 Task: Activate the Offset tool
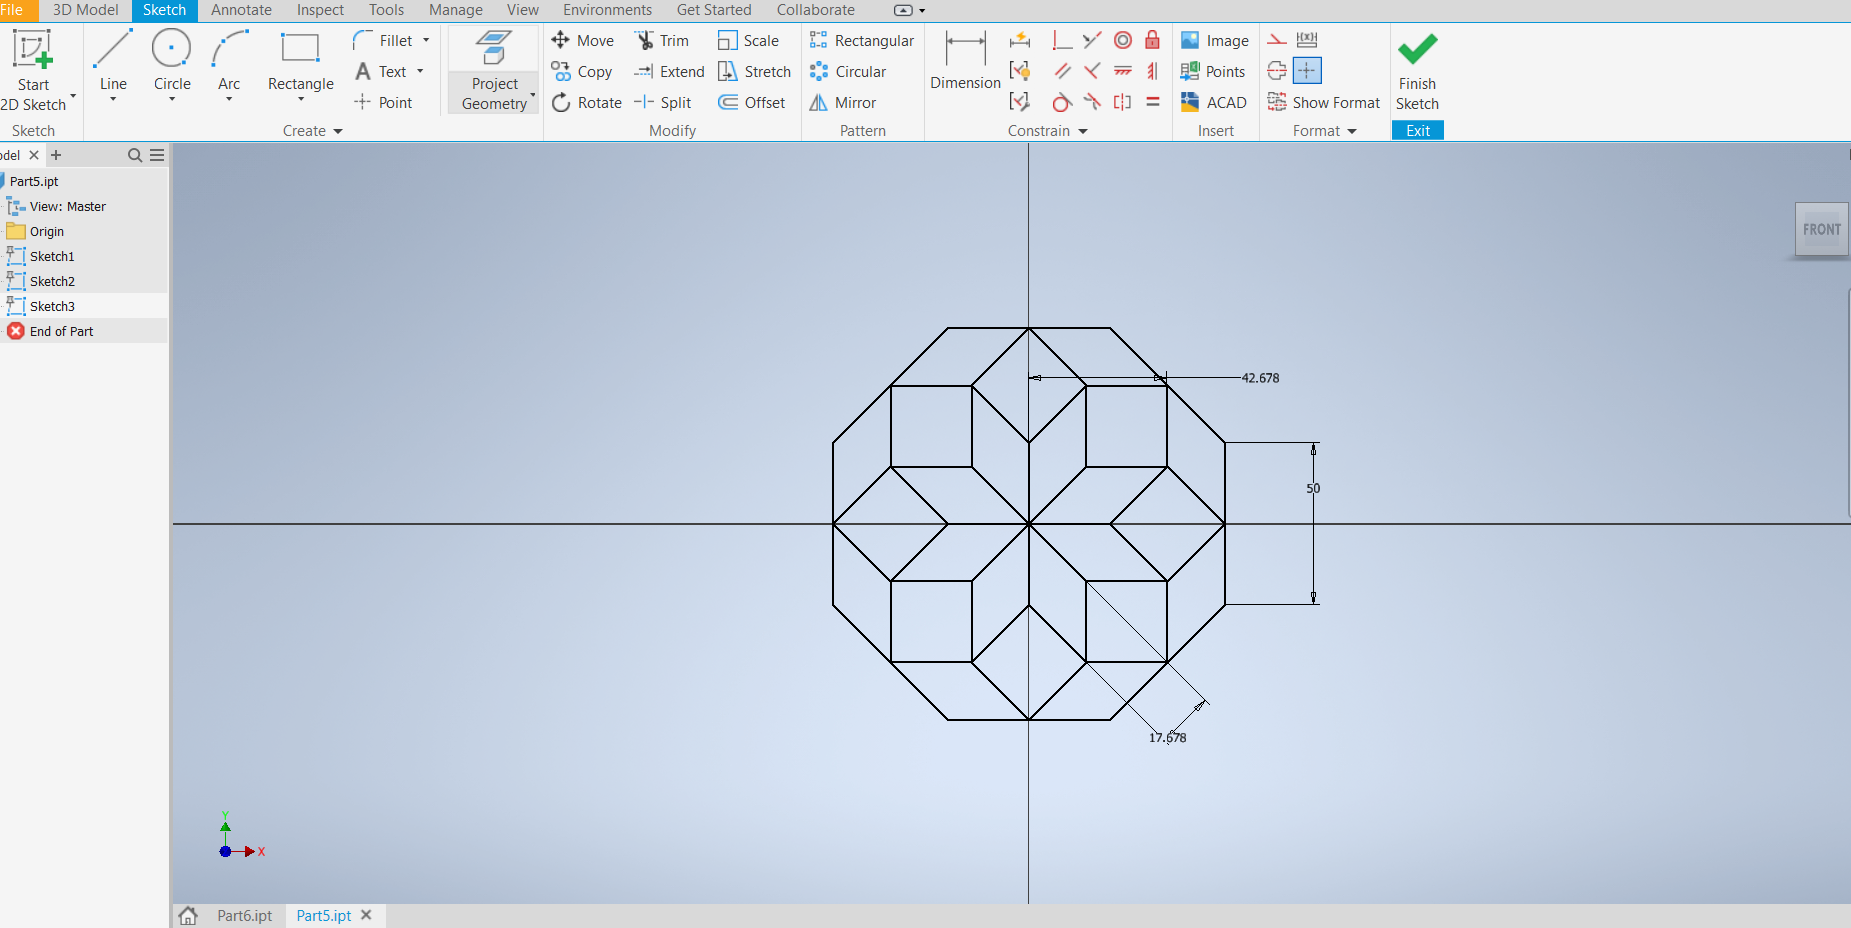pyautogui.click(x=752, y=103)
